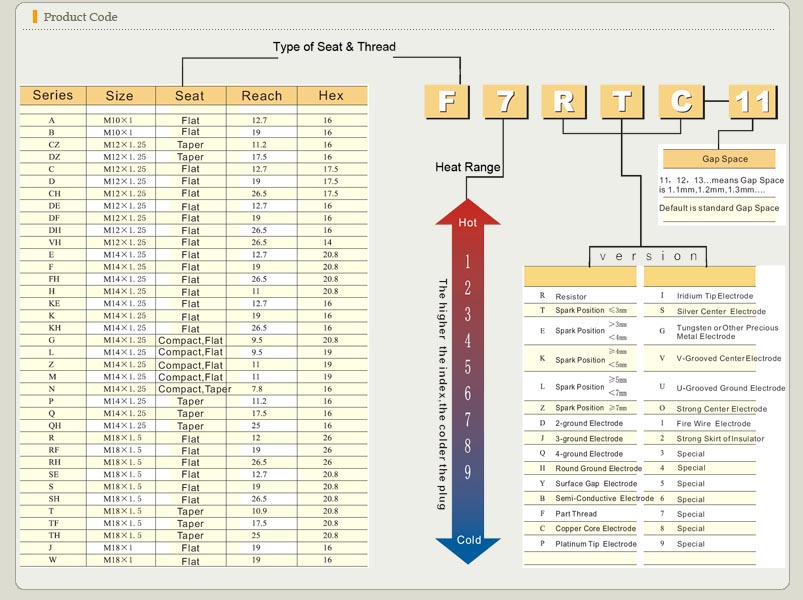Click reach value '12' in row R
Viewport: 803px width, 600px height.
click(256, 438)
